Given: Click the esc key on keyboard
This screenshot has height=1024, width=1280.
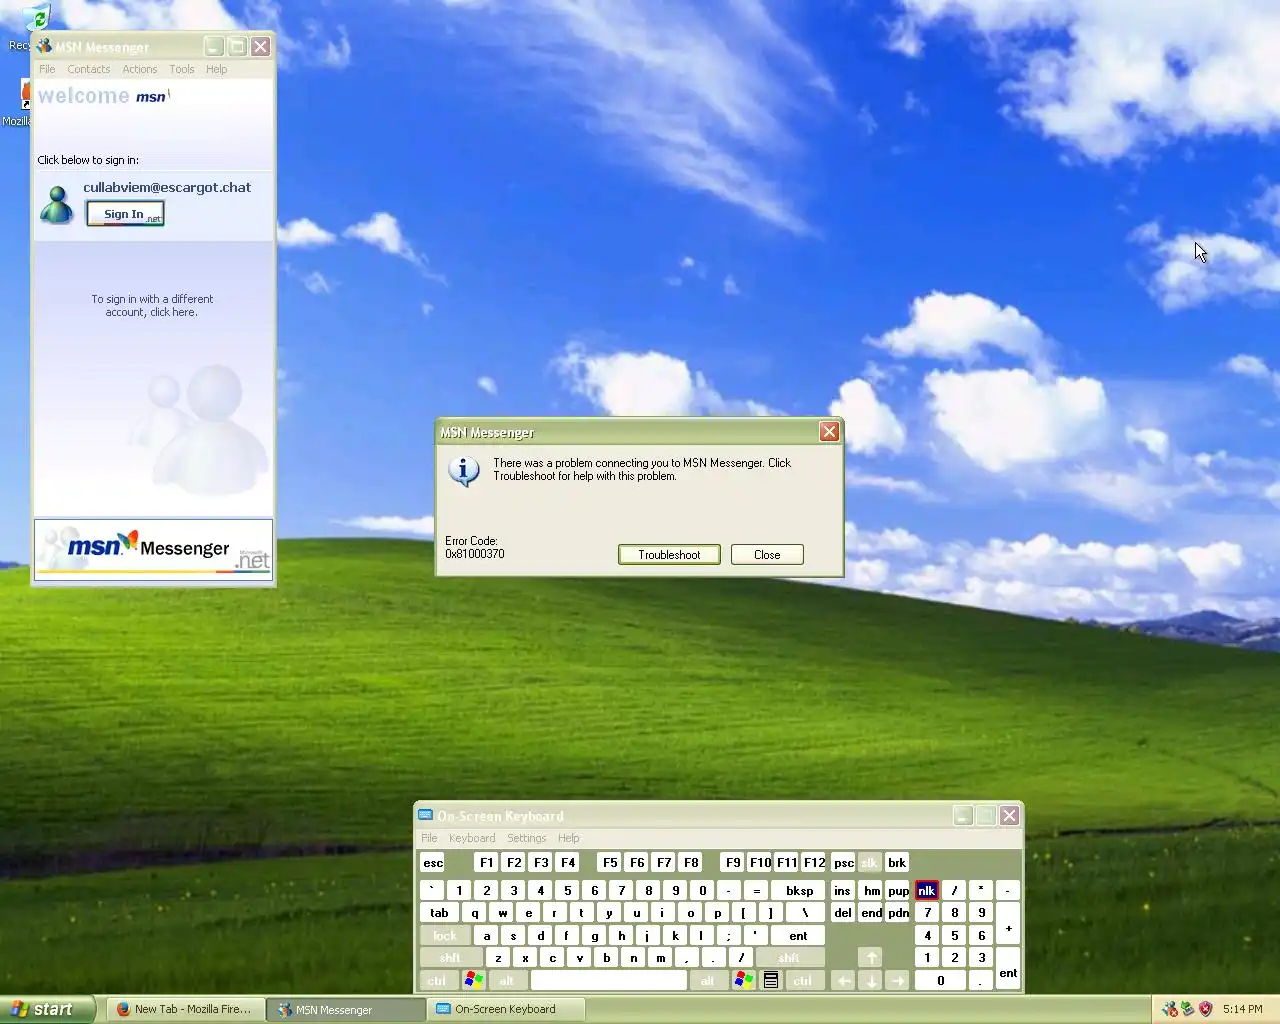Looking at the screenshot, I should [x=433, y=862].
